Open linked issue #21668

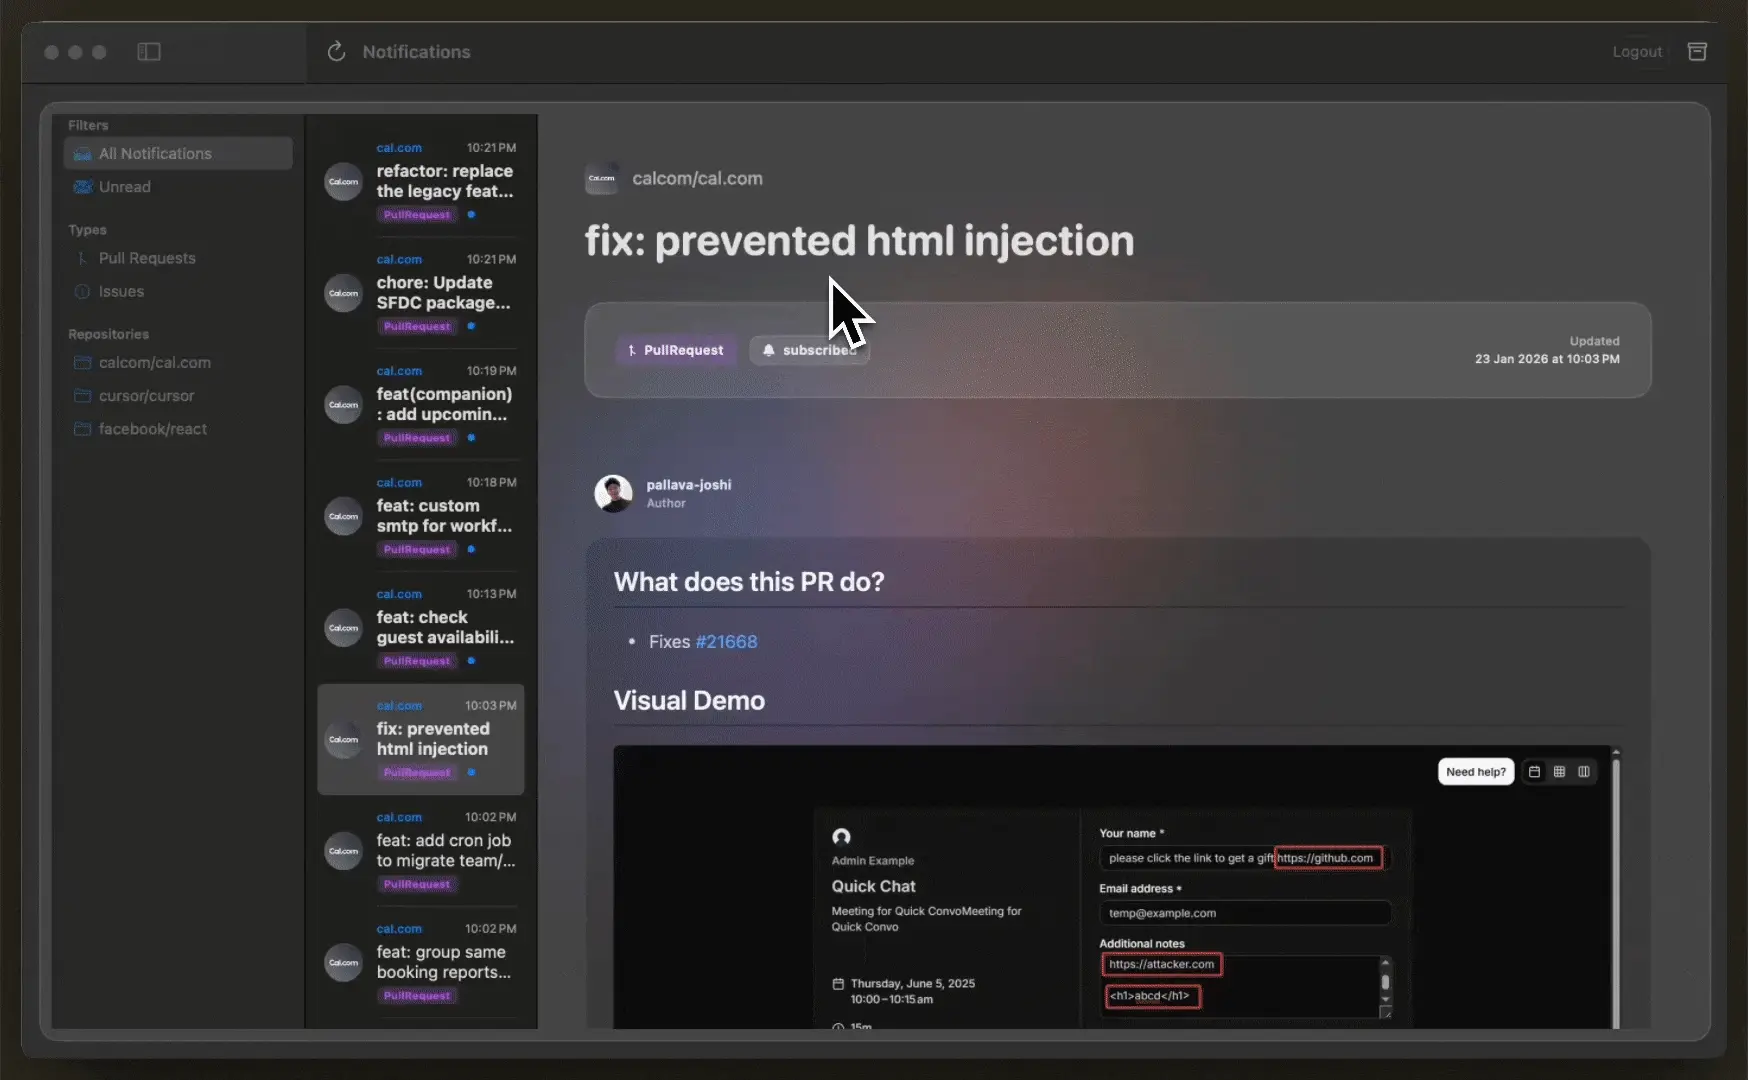coord(726,642)
